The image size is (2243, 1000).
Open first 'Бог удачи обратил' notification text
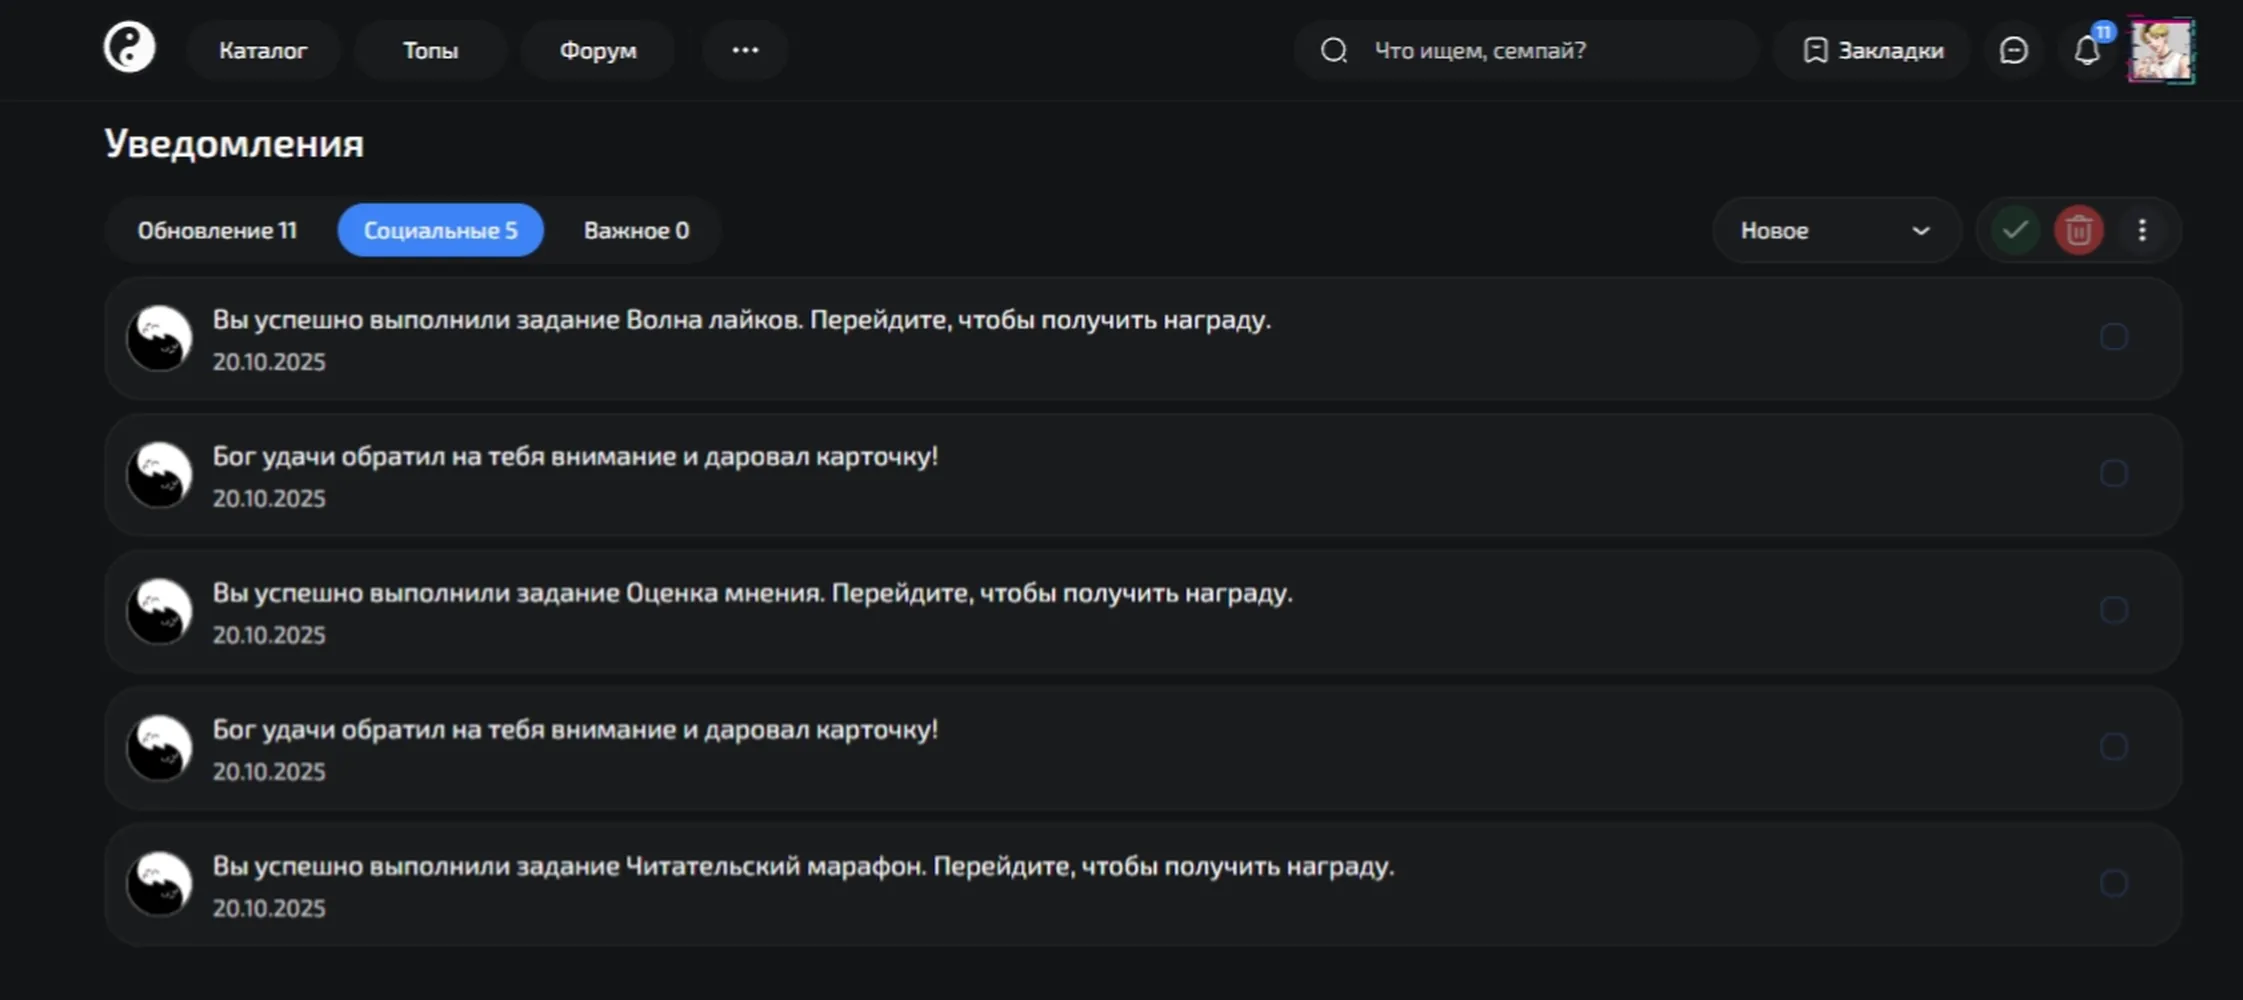575,457
